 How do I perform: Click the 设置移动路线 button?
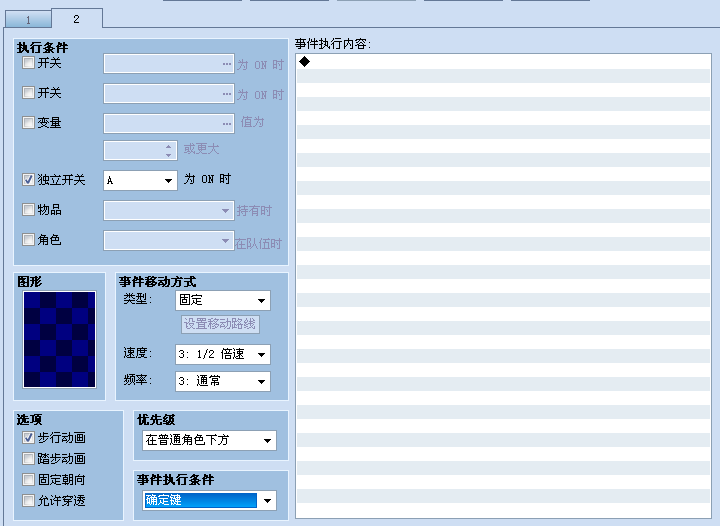(220, 325)
